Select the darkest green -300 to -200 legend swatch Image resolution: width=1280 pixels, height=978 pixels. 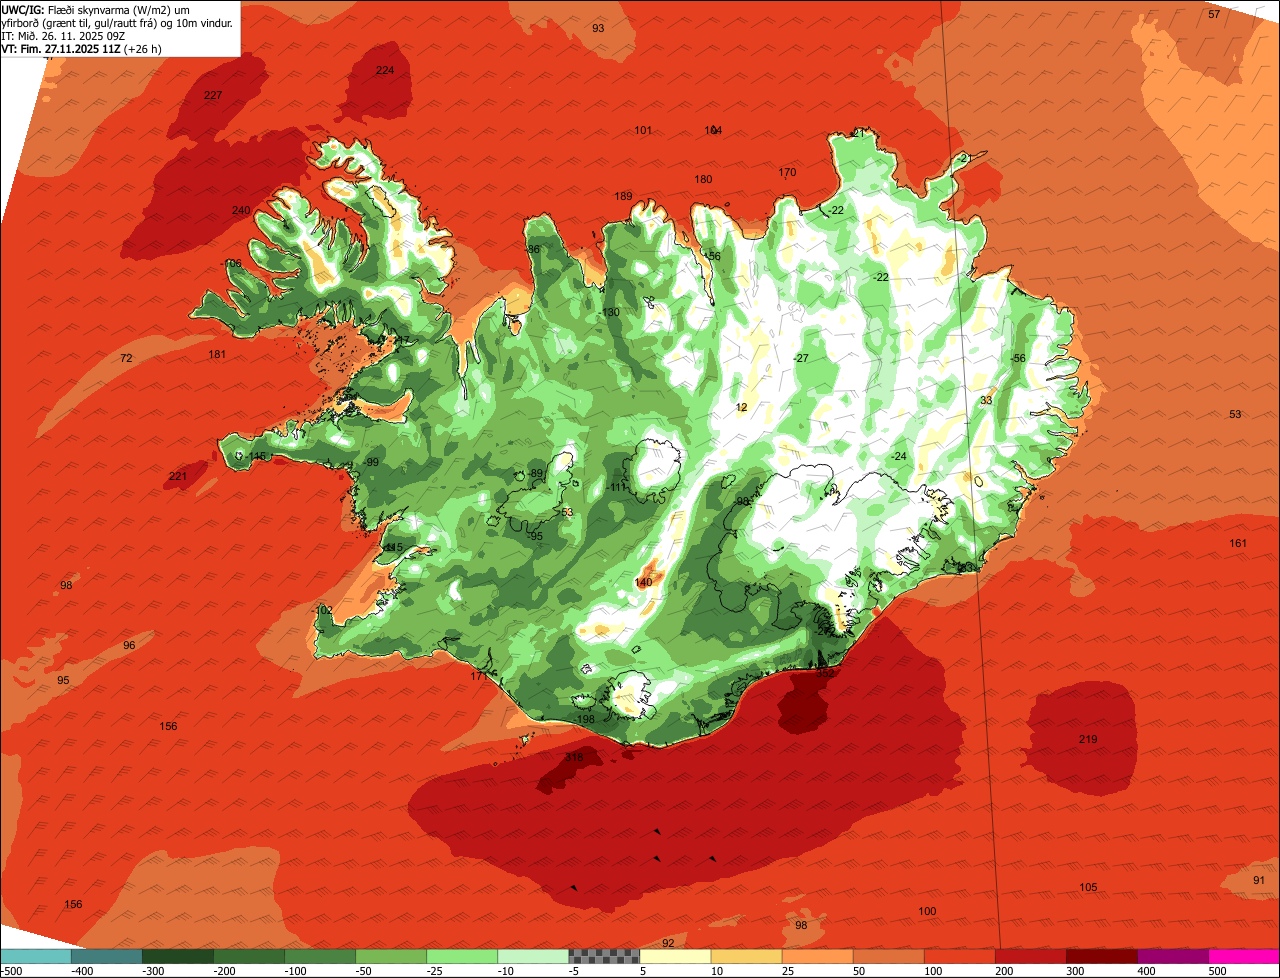(x=178, y=956)
